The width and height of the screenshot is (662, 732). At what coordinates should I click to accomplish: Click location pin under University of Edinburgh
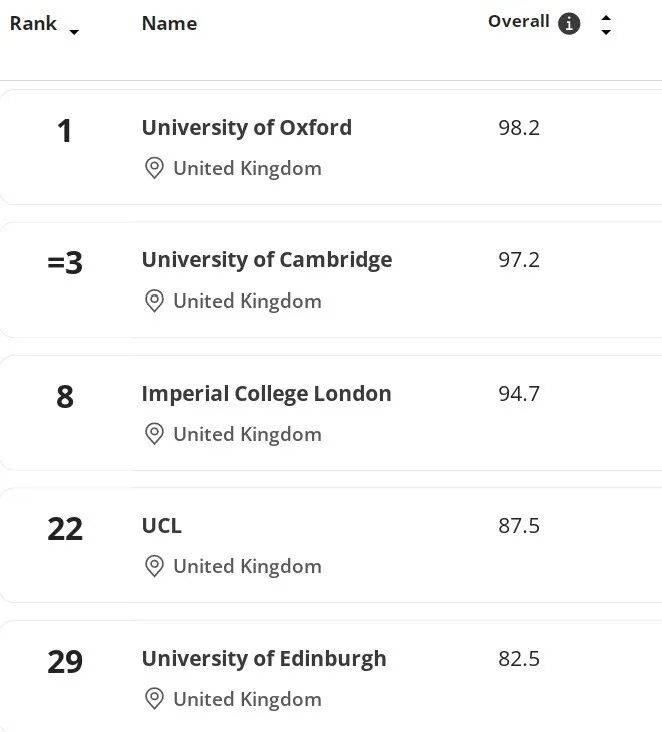point(154,699)
